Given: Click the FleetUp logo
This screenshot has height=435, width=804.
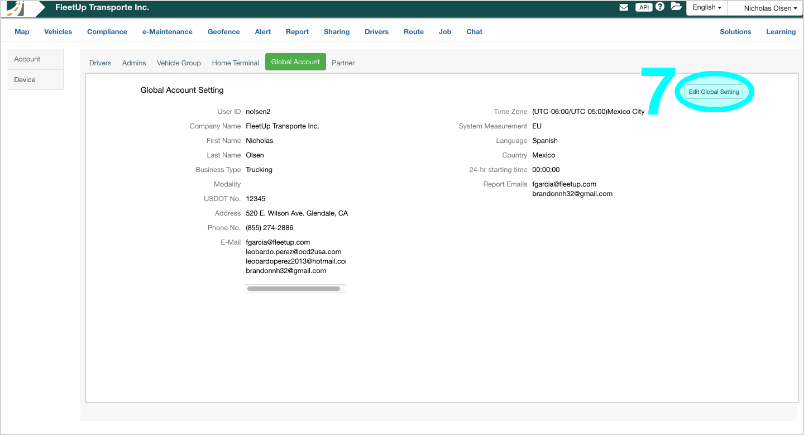Looking at the screenshot, I should [15, 8].
